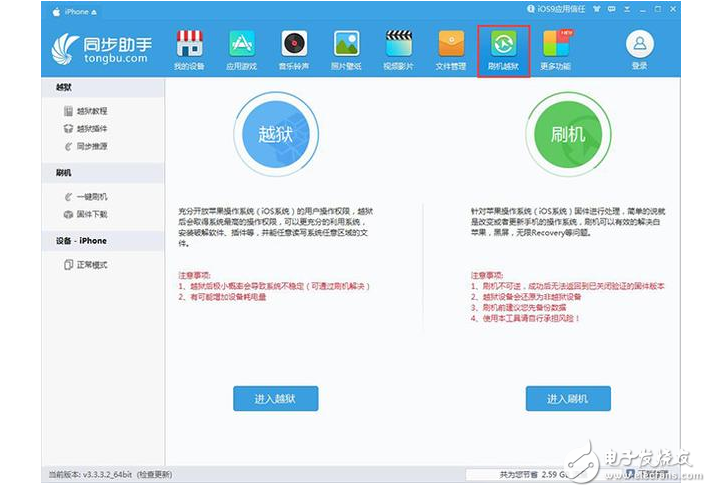Screen dimensions: 711x492
Task: Open 固件下载 firmware download in sidebar
Action: tap(86, 214)
